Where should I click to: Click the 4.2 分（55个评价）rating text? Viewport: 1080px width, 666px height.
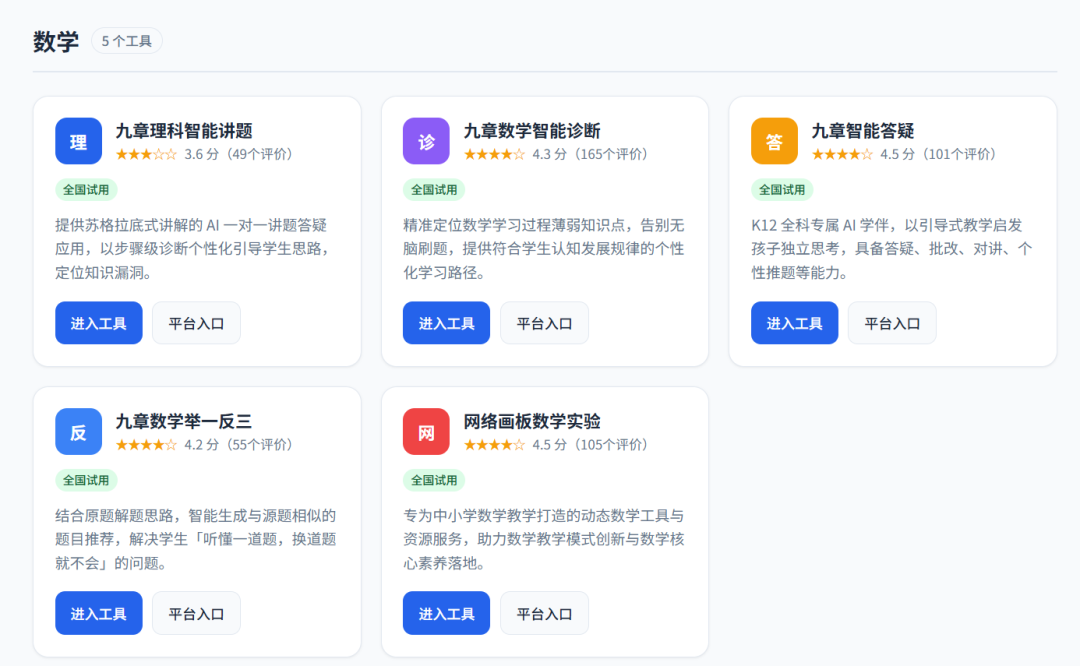(x=241, y=445)
